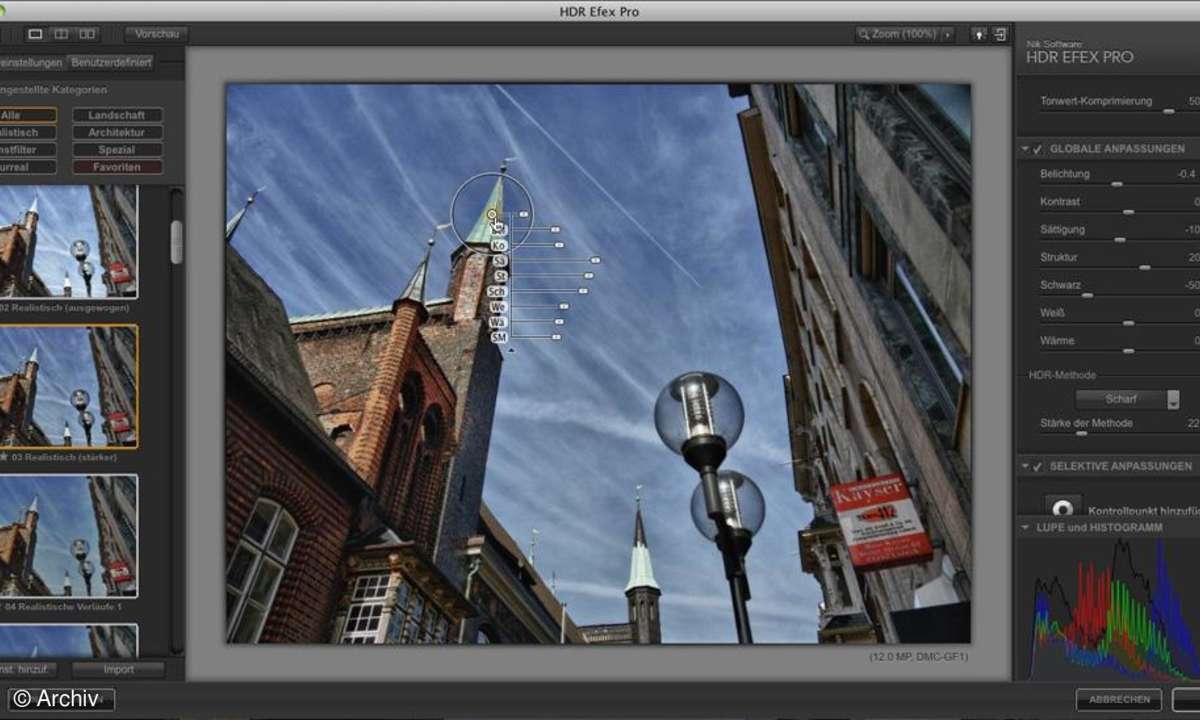1200x720 pixels.
Task: Select the Architektur category filter
Action: (117, 132)
